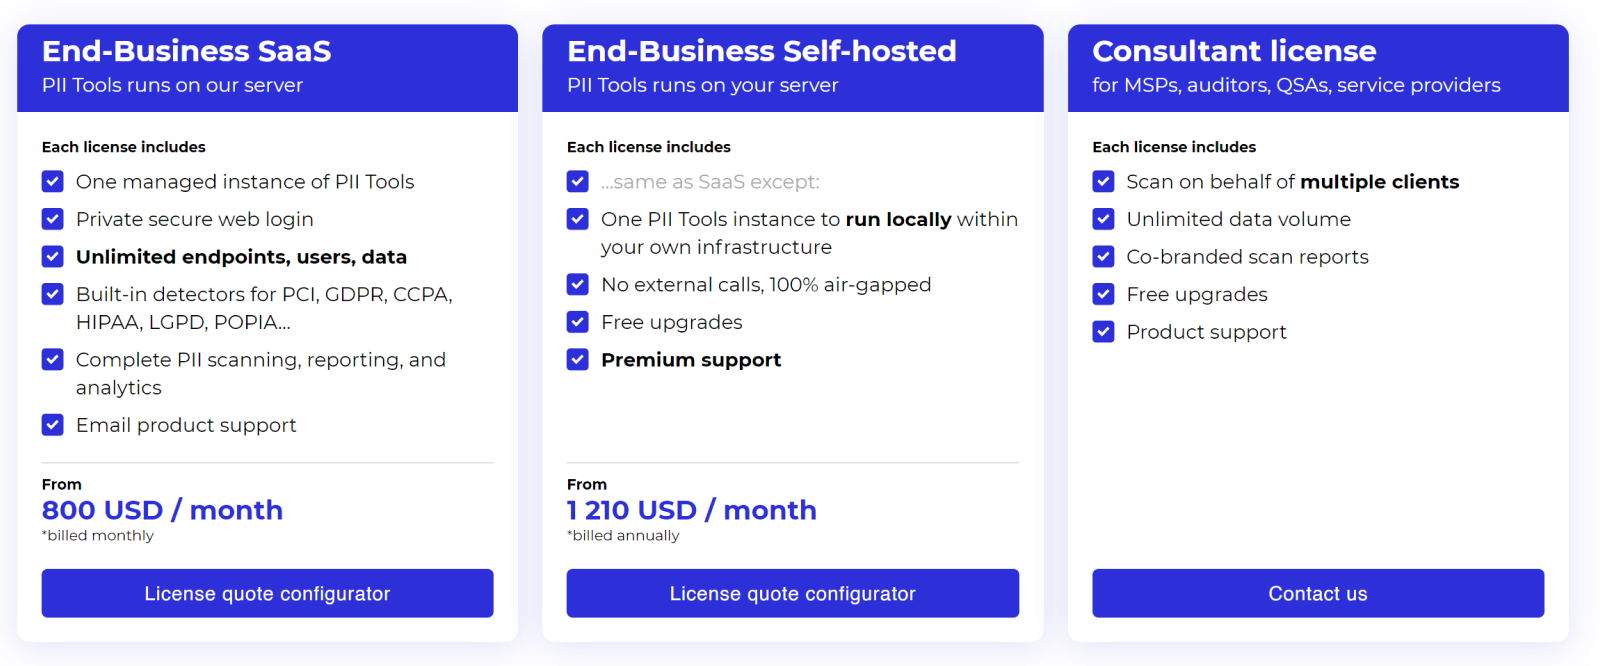Screen dimensions: 1600x666
Task: Select the End-Business SaaS card heading
Action: pyautogui.click(x=187, y=51)
